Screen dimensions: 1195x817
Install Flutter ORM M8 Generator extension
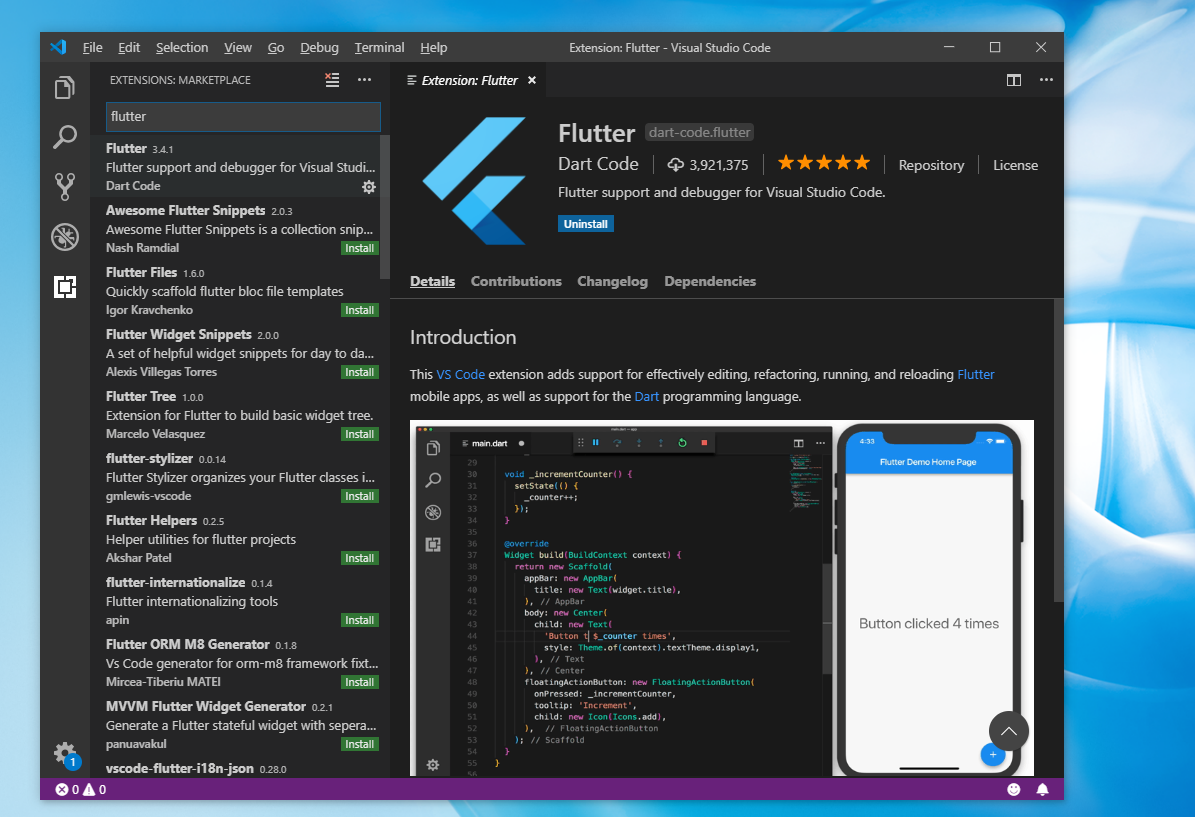click(x=360, y=682)
